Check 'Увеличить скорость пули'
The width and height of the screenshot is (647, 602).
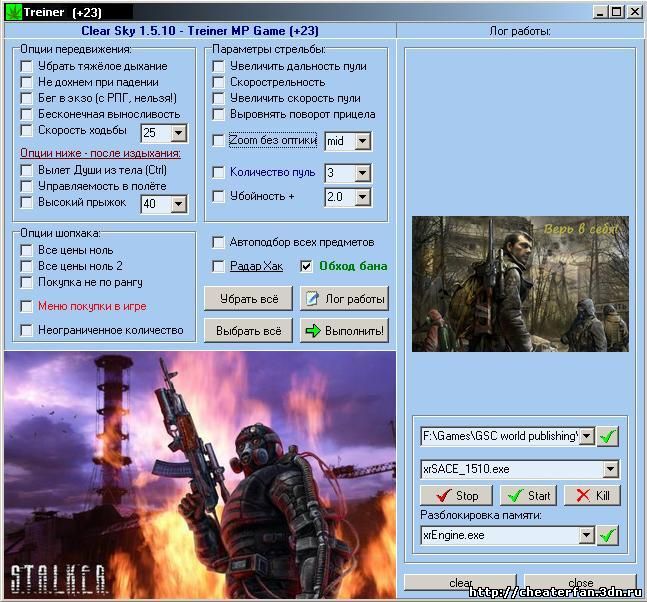(x=218, y=98)
